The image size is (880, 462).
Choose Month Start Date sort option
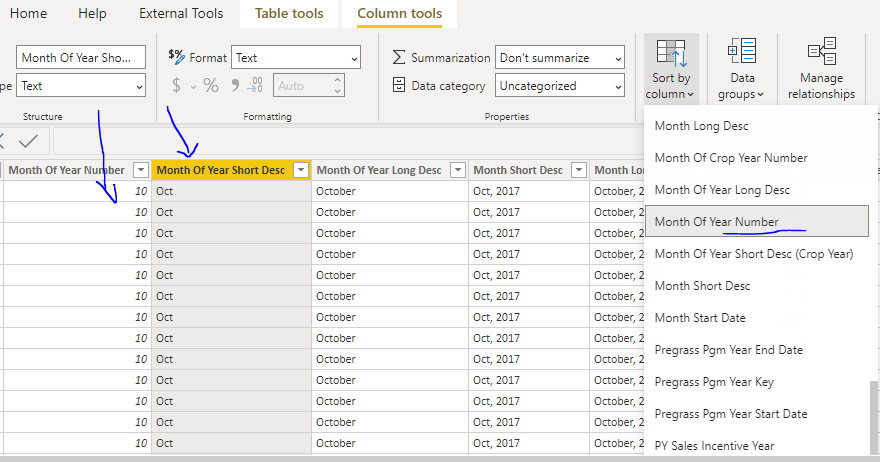click(x=757, y=318)
